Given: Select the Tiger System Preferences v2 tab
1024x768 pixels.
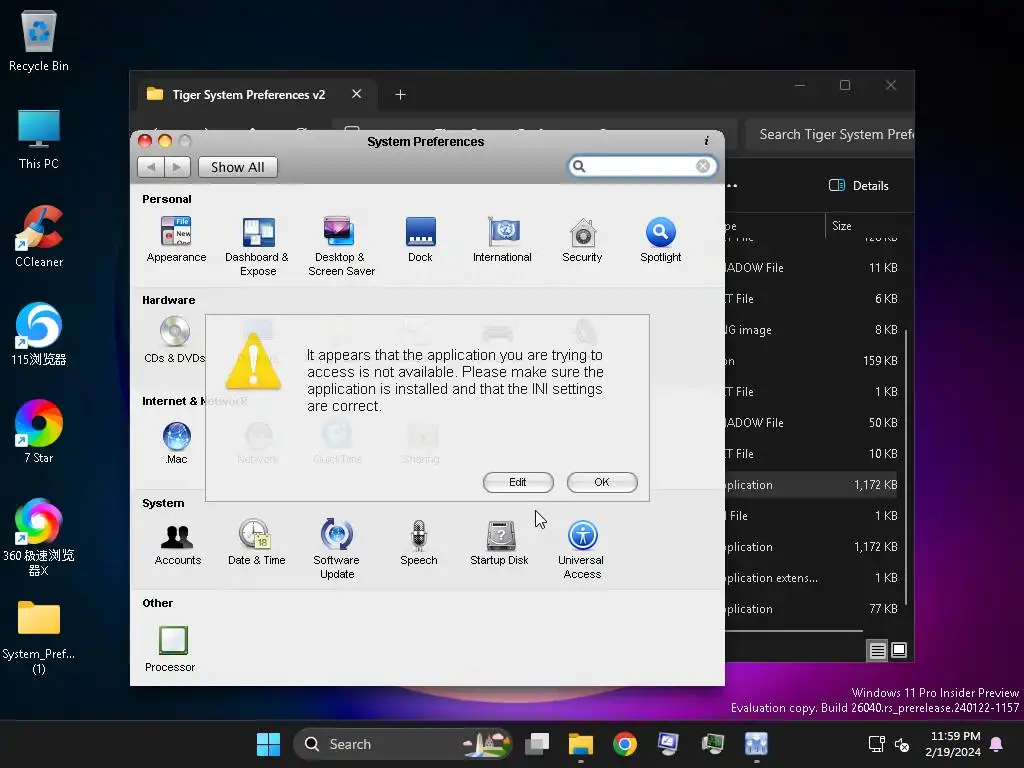Looking at the screenshot, I should (x=248, y=95).
